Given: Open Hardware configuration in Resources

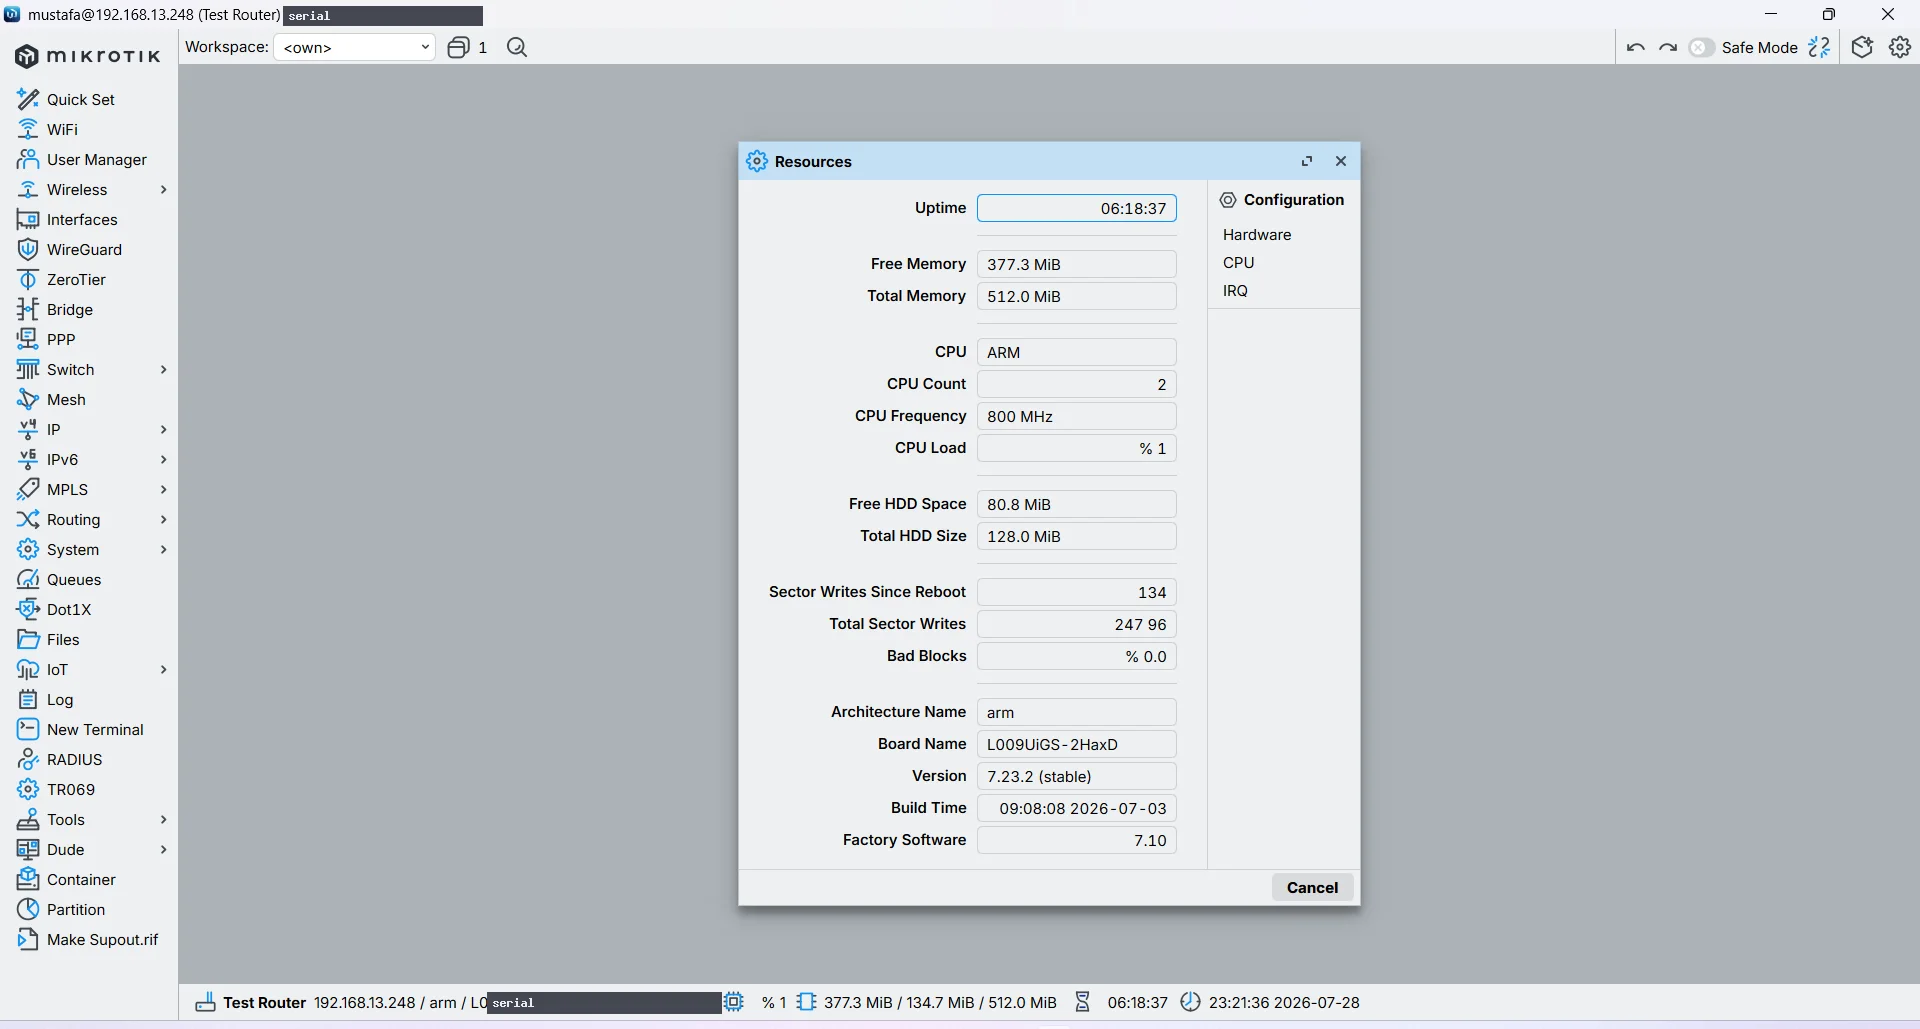Looking at the screenshot, I should (x=1257, y=234).
